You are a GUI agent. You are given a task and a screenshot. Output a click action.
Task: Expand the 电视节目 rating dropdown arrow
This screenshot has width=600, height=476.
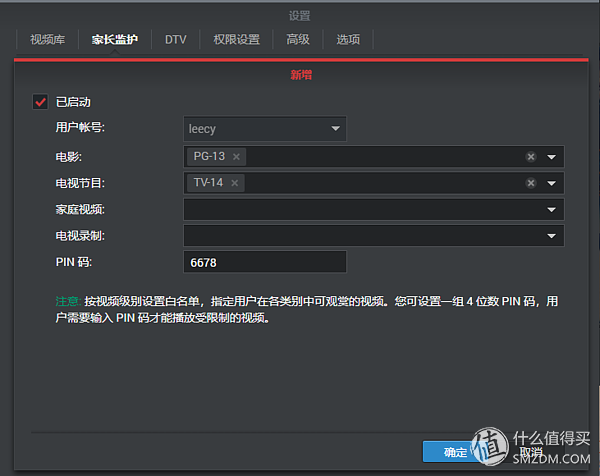[551, 183]
